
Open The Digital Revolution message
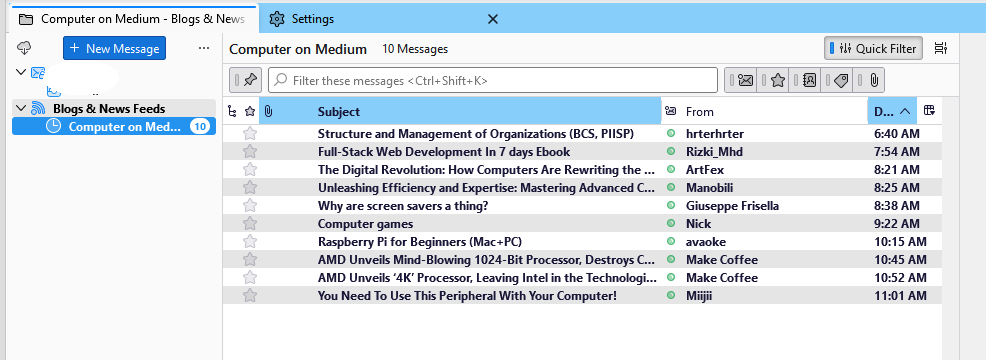click(487, 170)
